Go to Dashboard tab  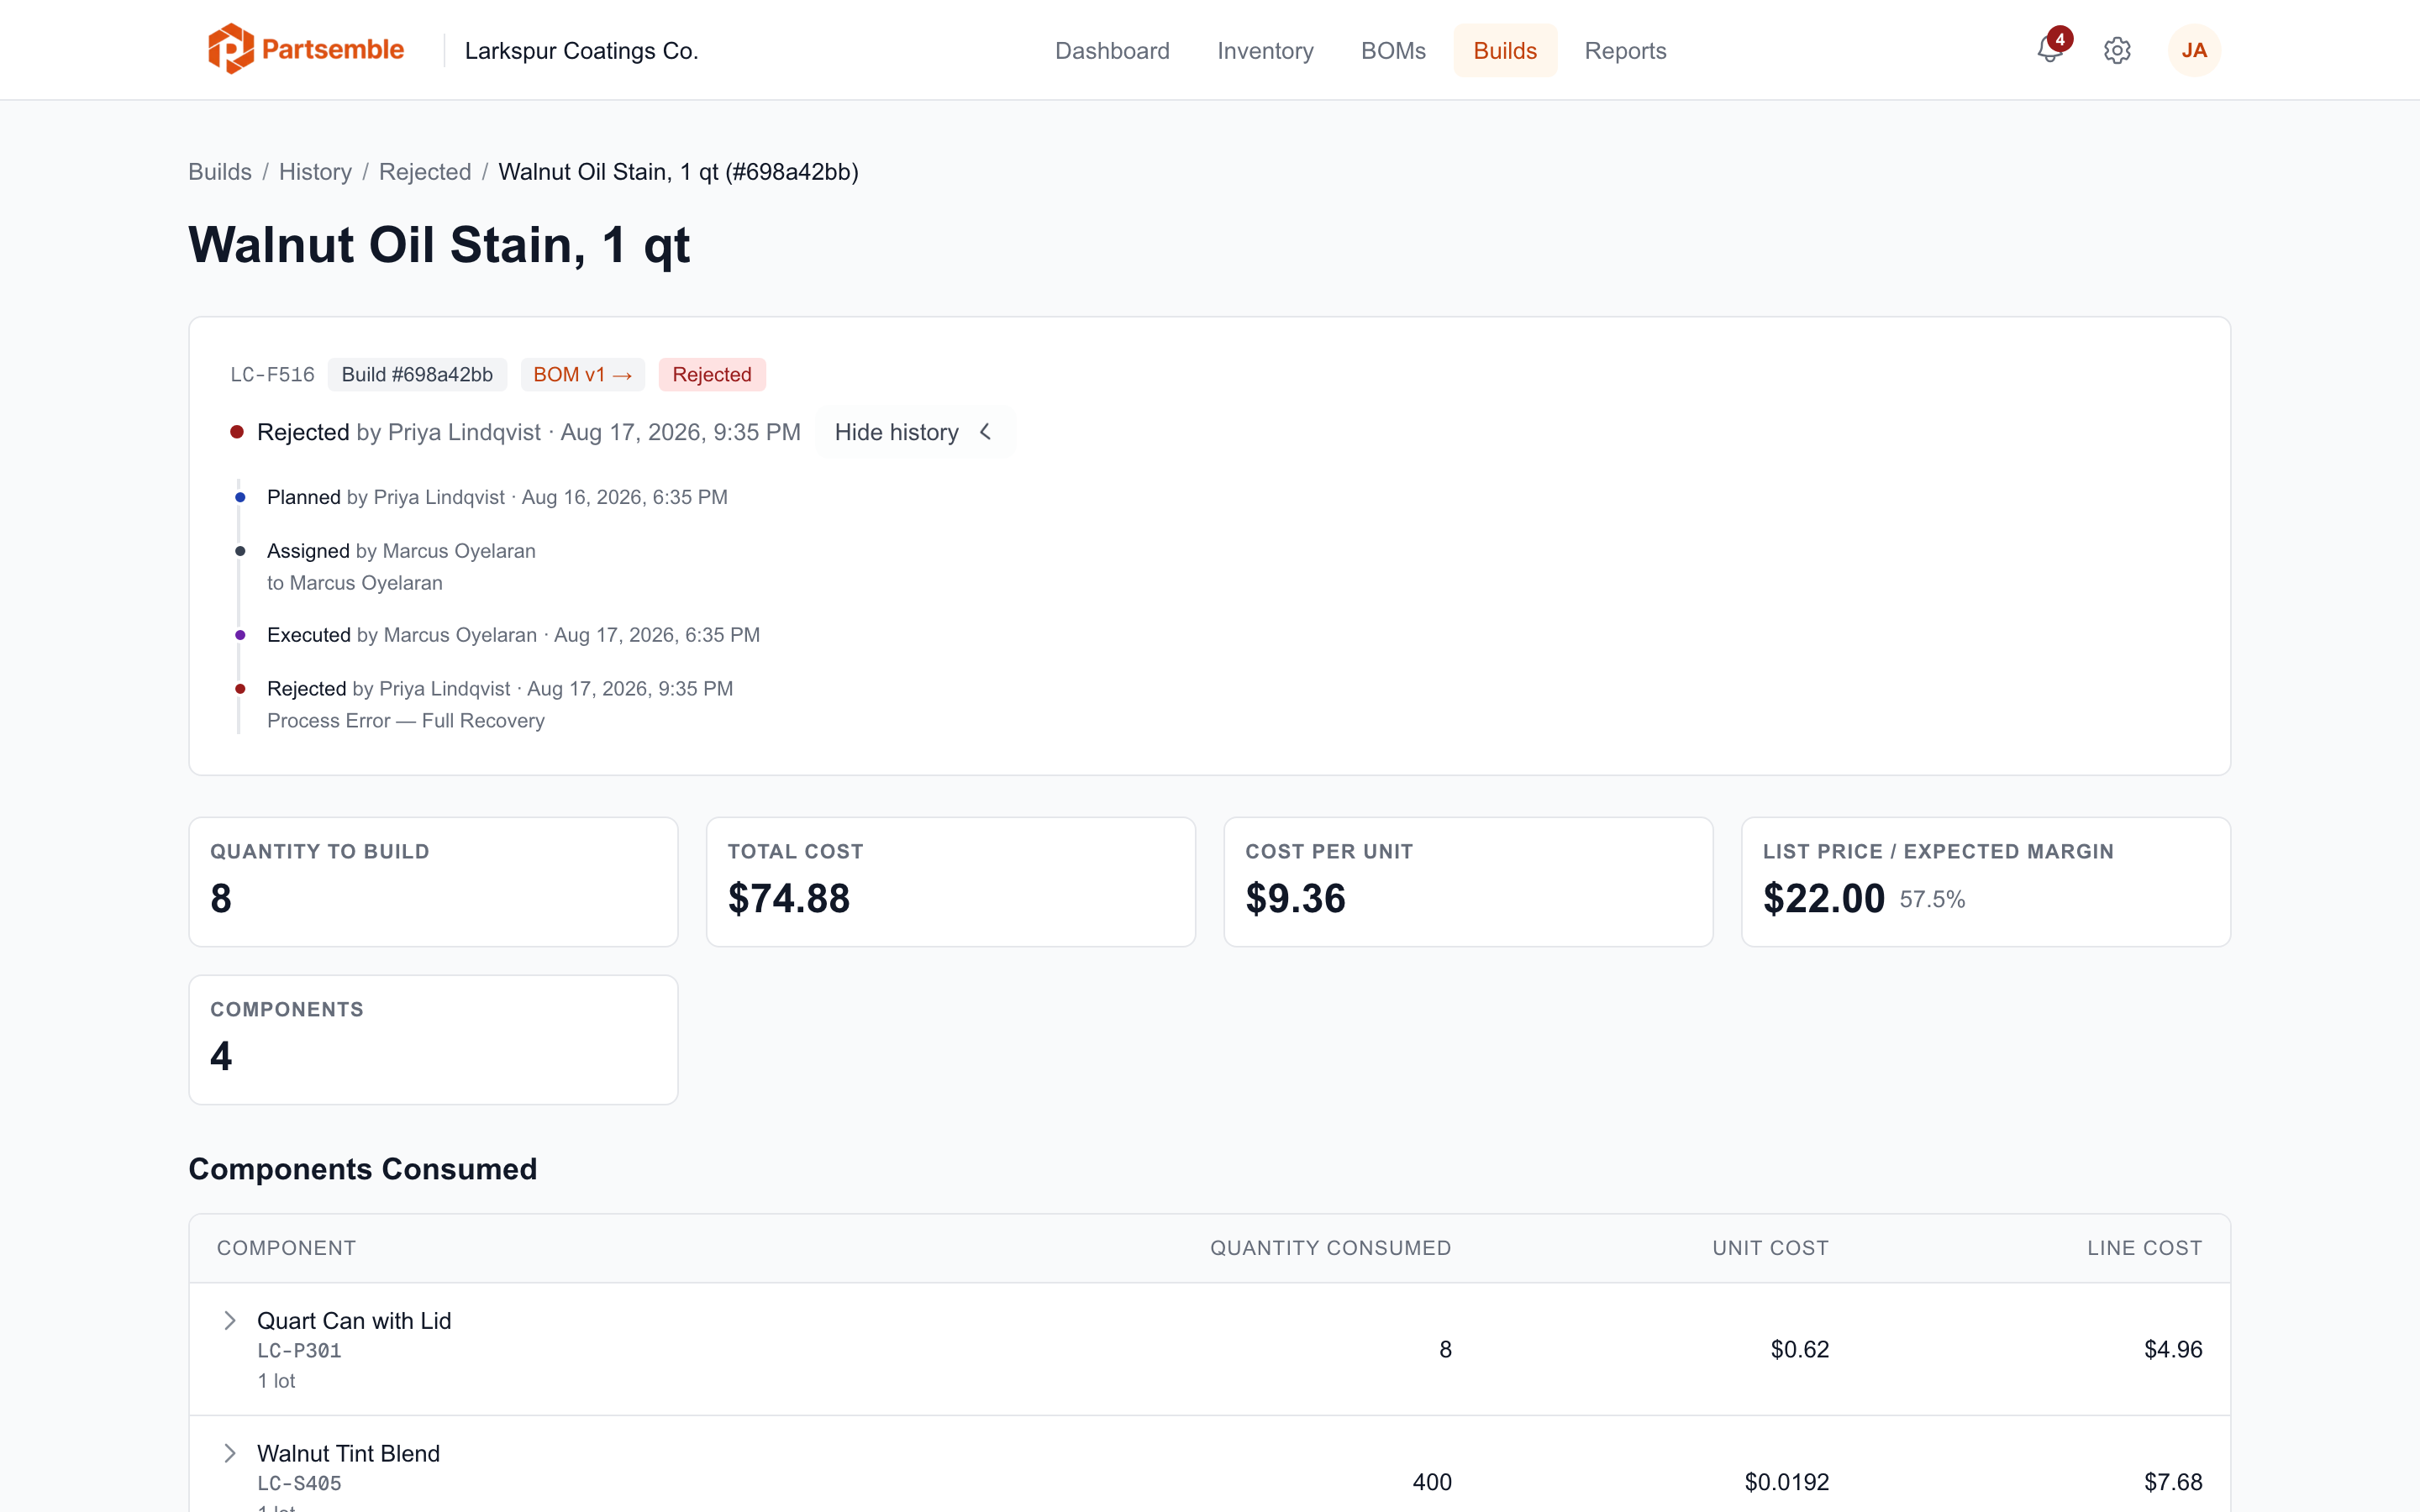(x=1112, y=50)
